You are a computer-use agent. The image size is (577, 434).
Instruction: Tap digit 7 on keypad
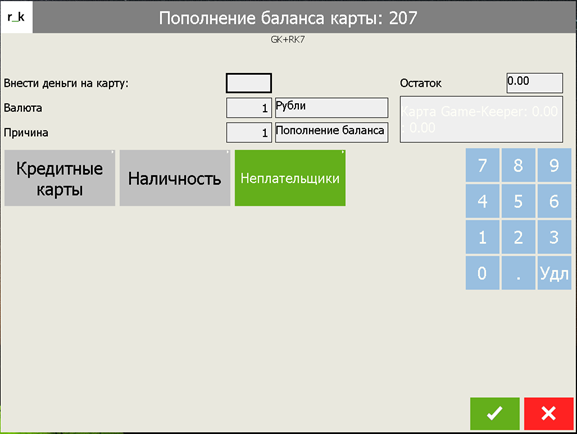pos(482,165)
